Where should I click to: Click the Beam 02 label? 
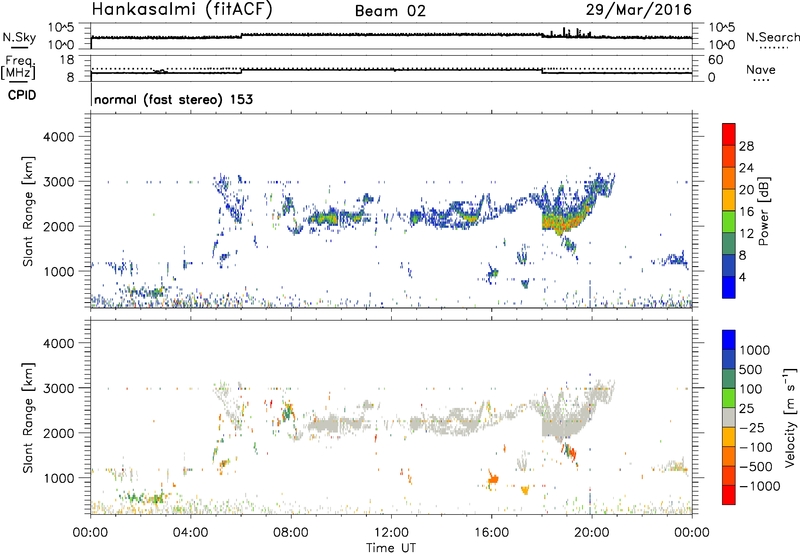point(390,11)
